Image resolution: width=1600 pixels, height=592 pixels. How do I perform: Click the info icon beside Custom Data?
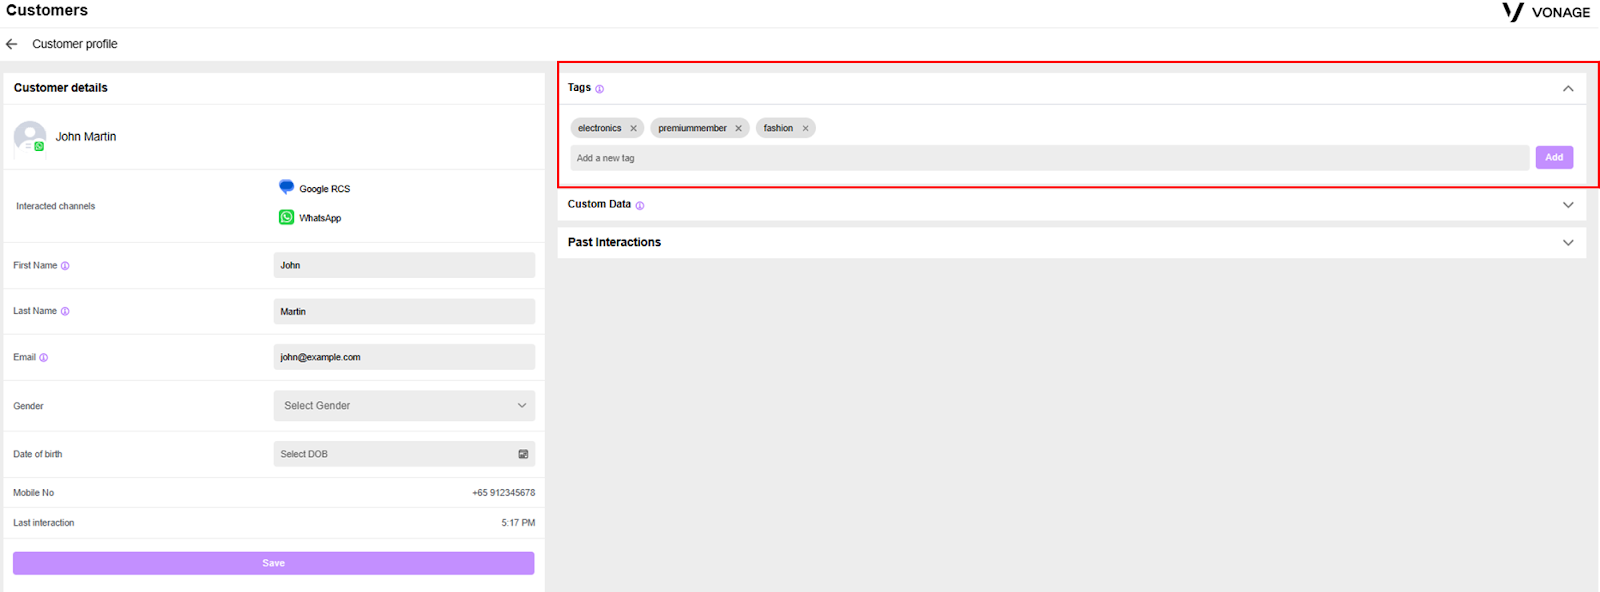pyautogui.click(x=640, y=205)
